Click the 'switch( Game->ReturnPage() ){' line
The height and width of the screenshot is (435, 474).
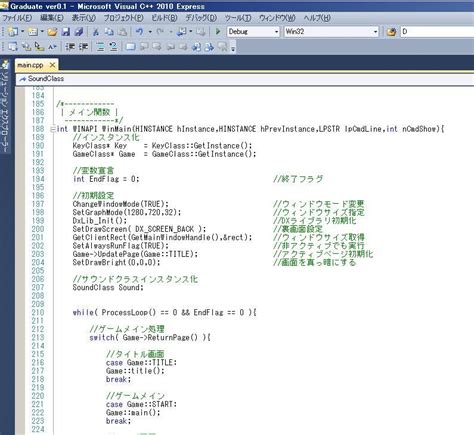150,338
